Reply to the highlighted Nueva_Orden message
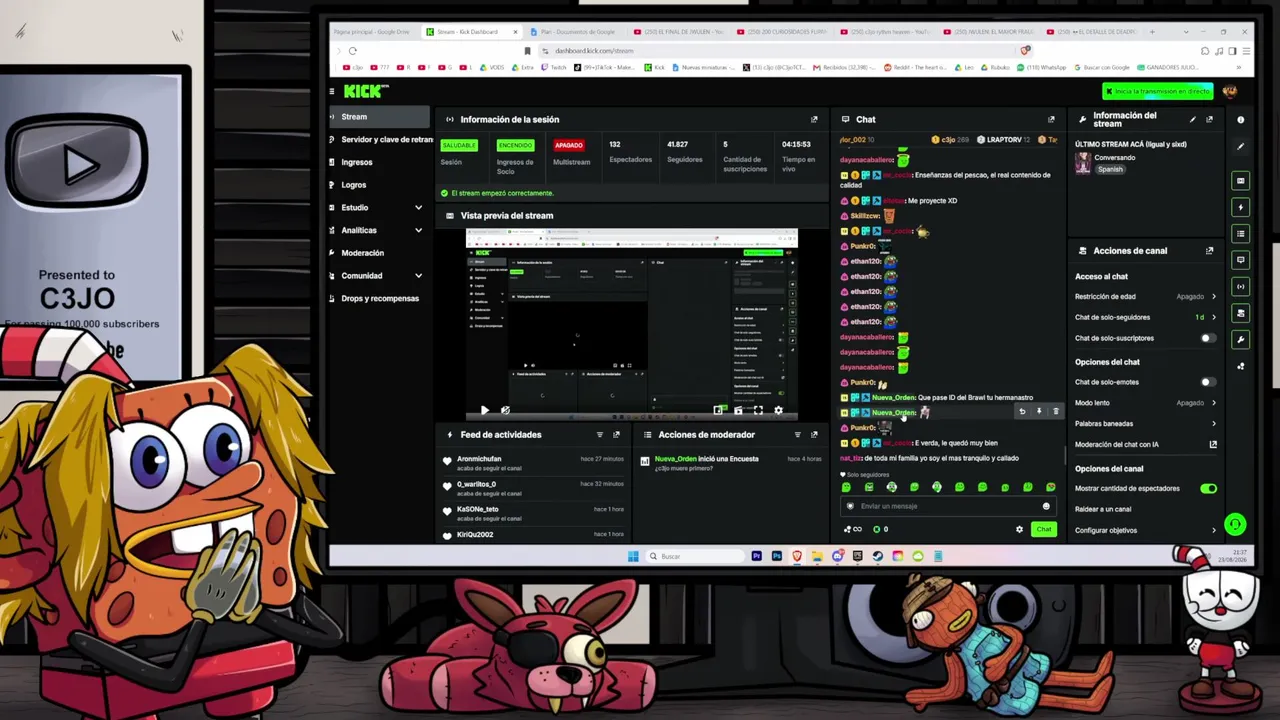Image resolution: width=1280 pixels, height=720 pixels. [1022, 412]
